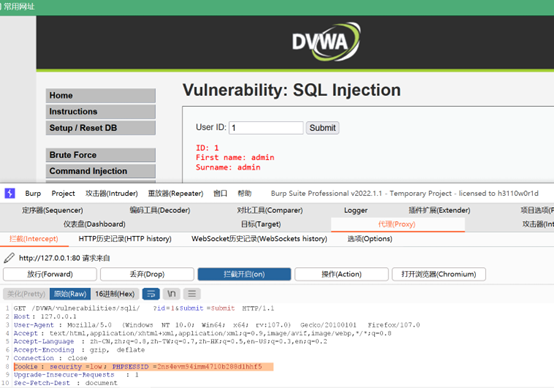Open the Repeater menu in menu bar
This screenshot has height=388, width=554.
click(x=176, y=194)
